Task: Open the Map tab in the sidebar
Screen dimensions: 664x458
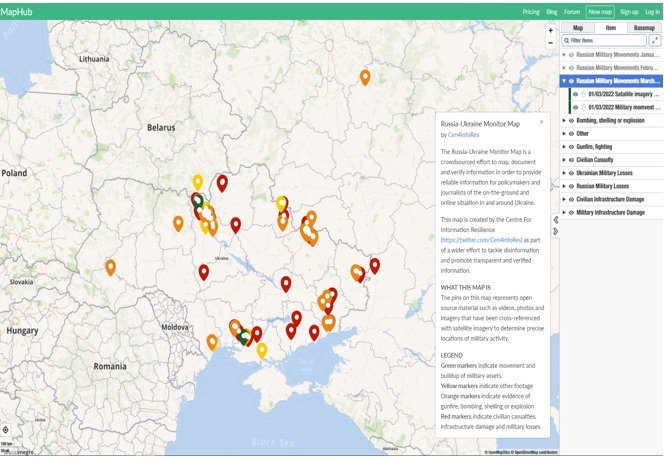Action: pyautogui.click(x=578, y=27)
